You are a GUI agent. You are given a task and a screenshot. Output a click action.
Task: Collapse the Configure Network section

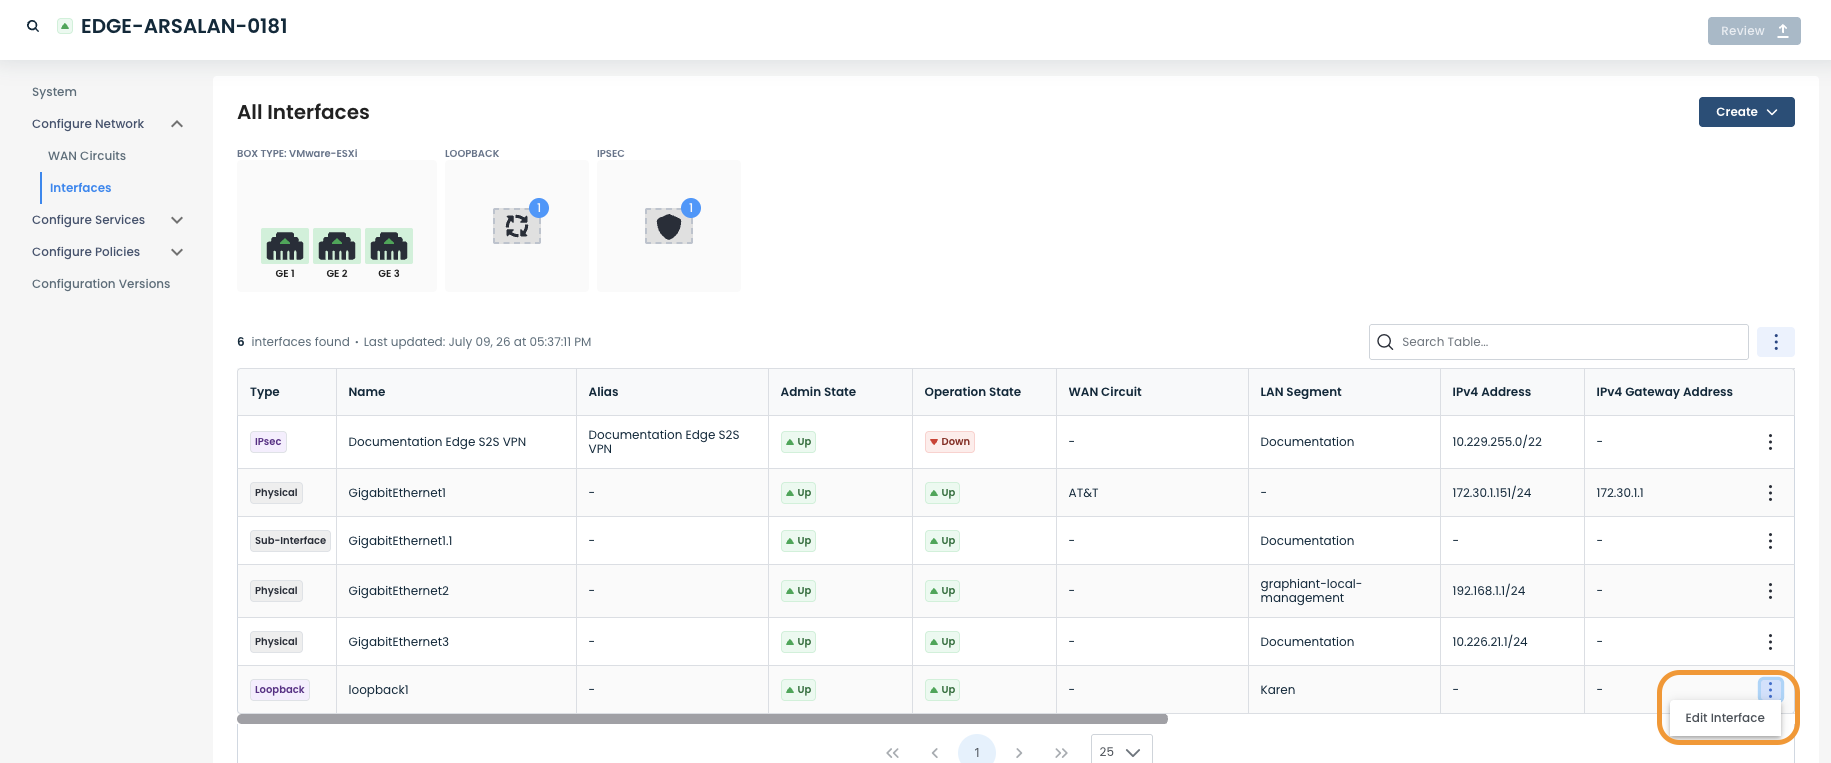[x=177, y=124]
